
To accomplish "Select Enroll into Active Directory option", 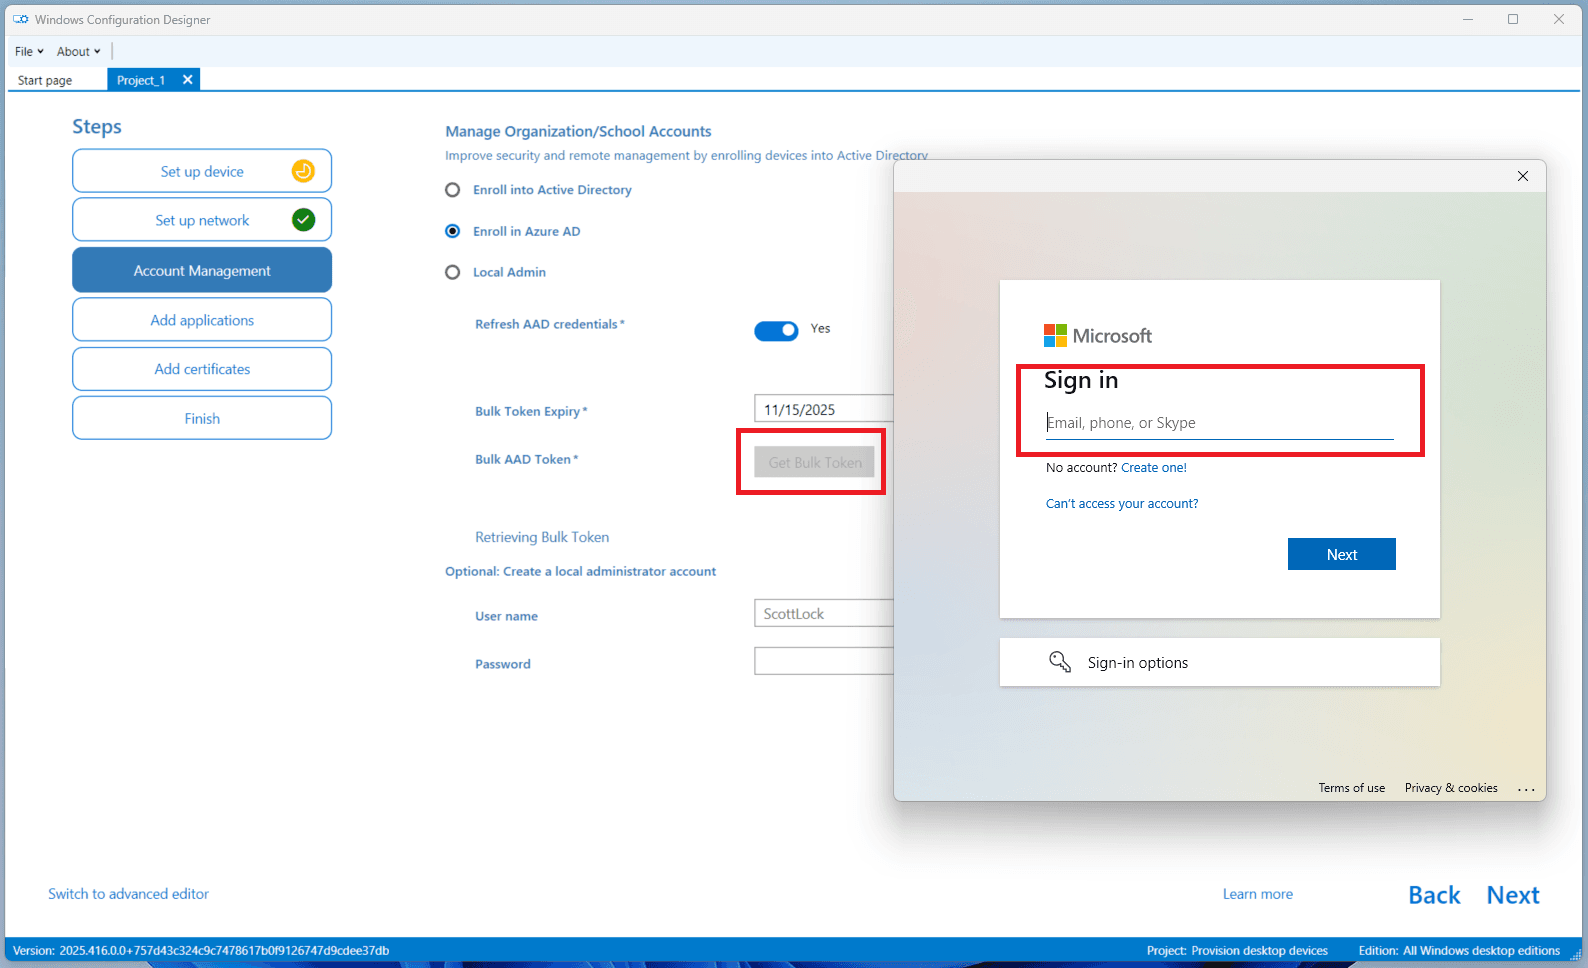I will pyautogui.click(x=453, y=190).
